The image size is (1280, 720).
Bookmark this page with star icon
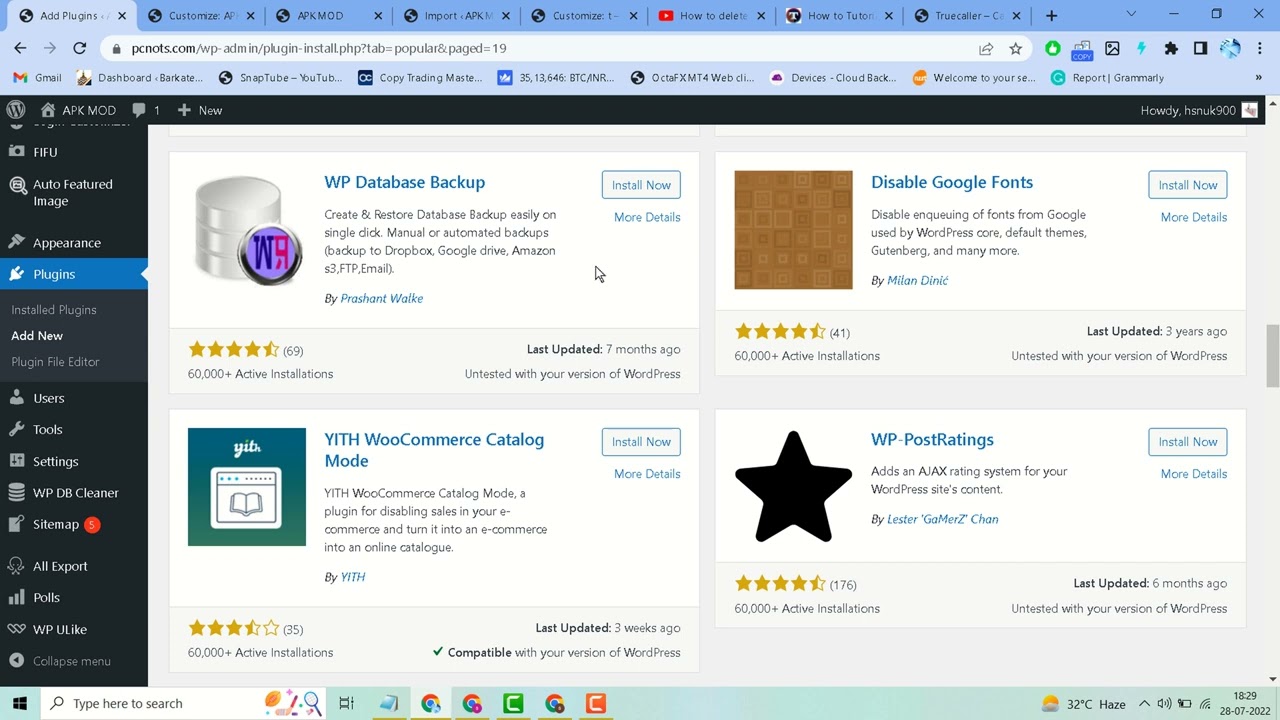tap(1016, 48)
